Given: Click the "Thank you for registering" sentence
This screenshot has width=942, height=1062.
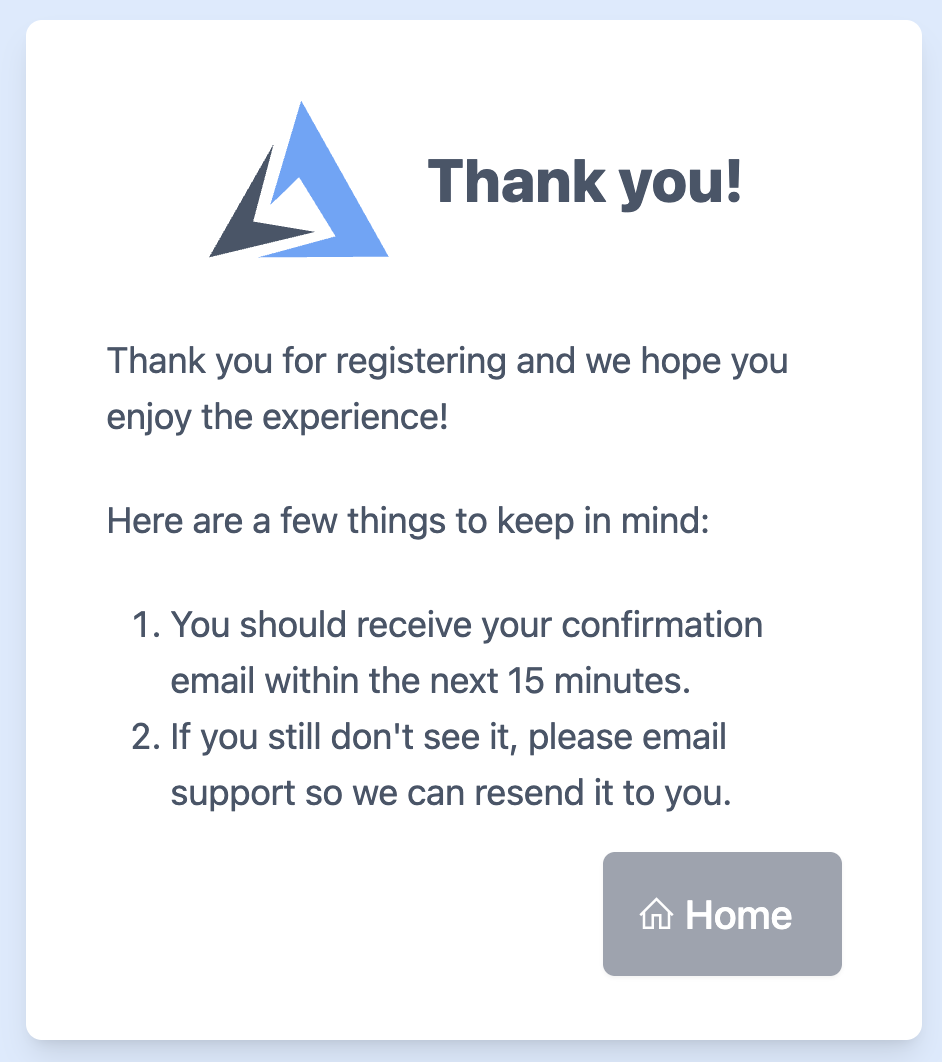Looking at the screenshot, I should coord(447,360).
